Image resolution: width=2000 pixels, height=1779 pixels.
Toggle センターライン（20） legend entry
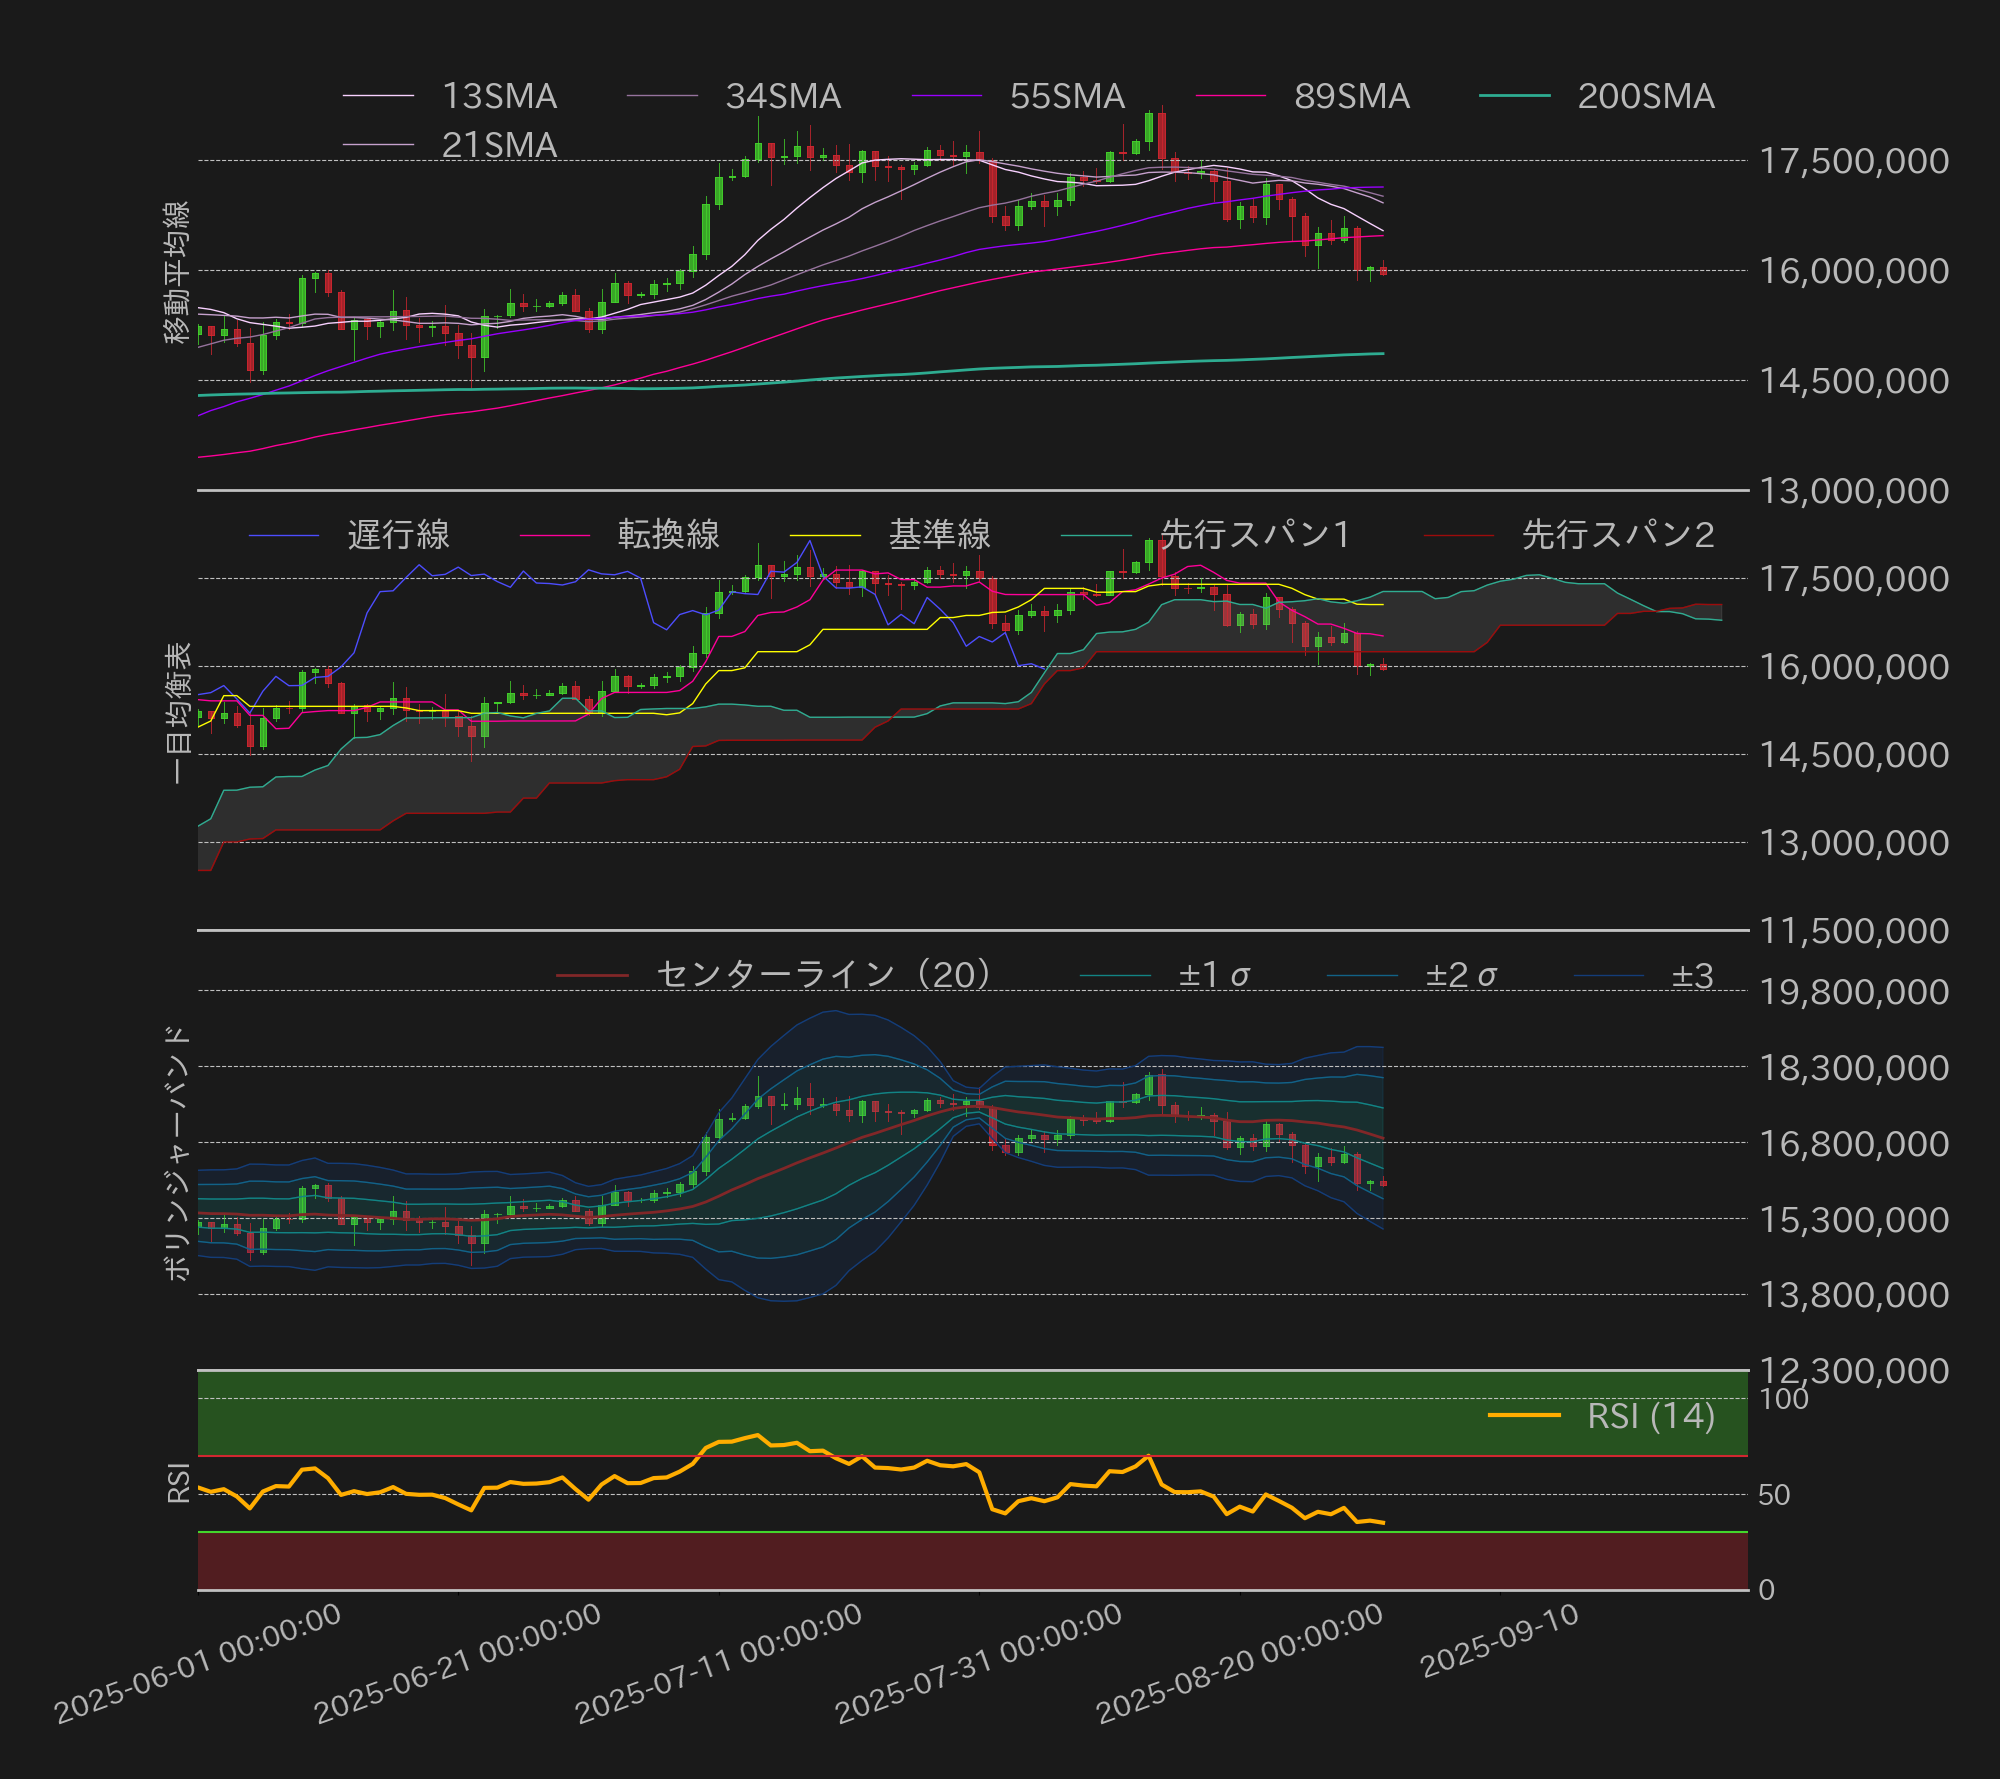(824, 974)
